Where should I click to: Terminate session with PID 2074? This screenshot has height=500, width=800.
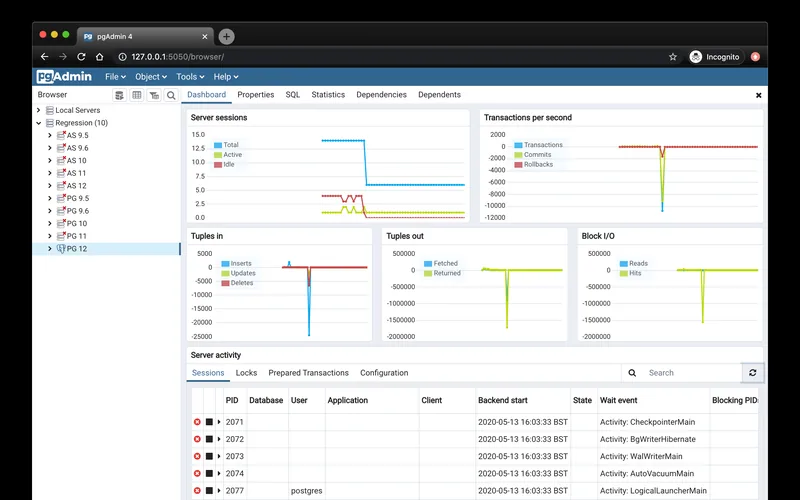pos(197,473)
